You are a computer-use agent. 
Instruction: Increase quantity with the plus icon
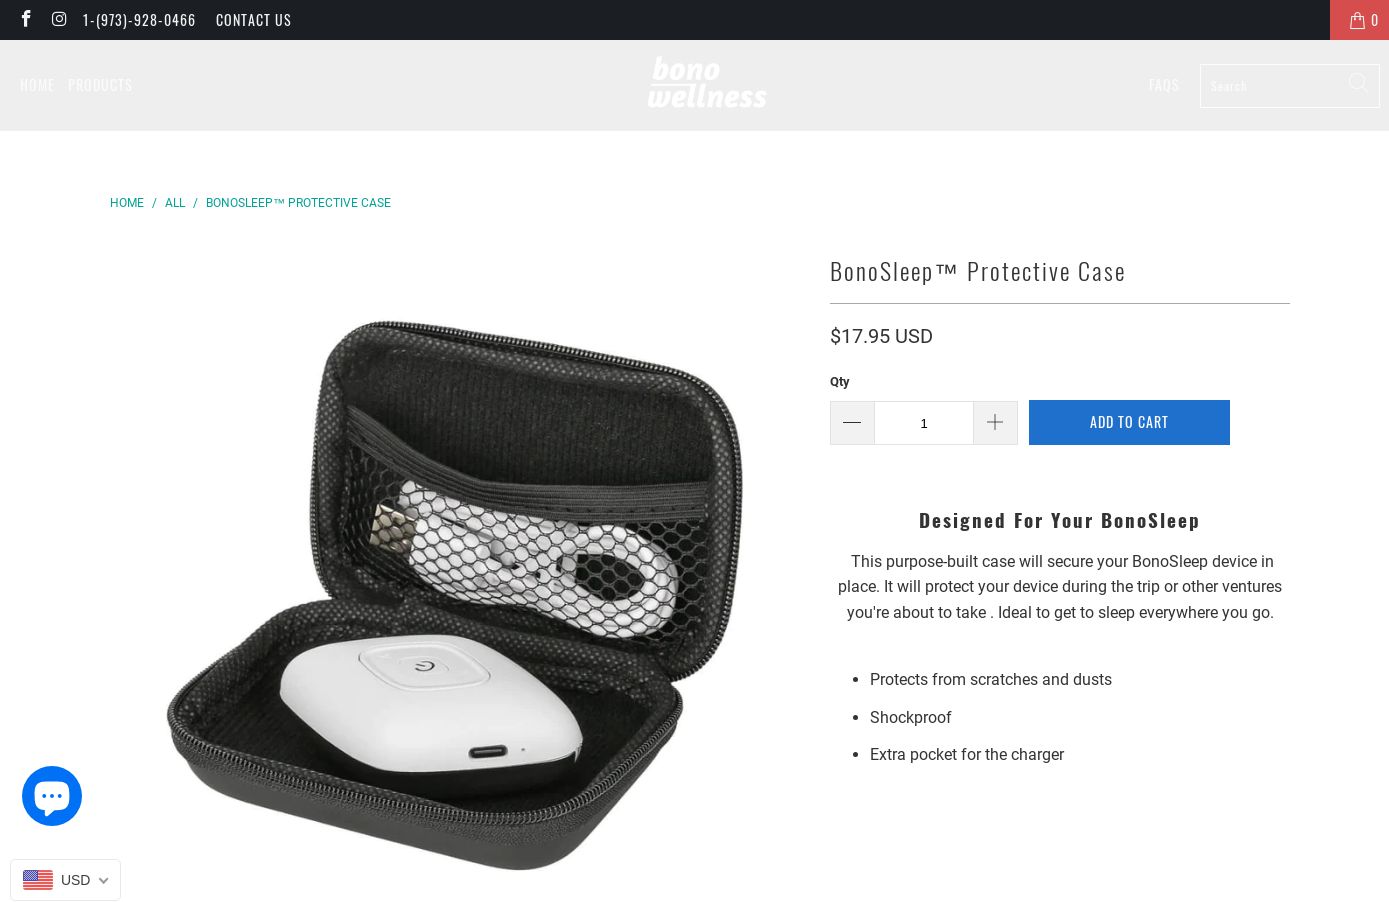(x=995, y=423)
